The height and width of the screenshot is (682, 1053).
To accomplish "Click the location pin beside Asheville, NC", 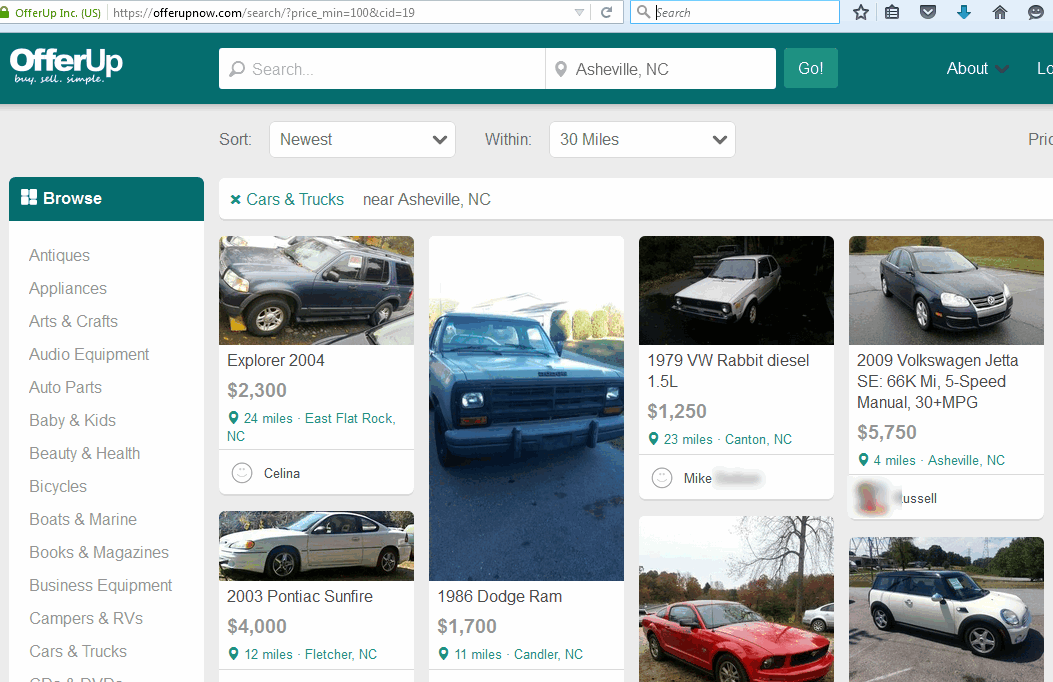I will tap(561, 69).
